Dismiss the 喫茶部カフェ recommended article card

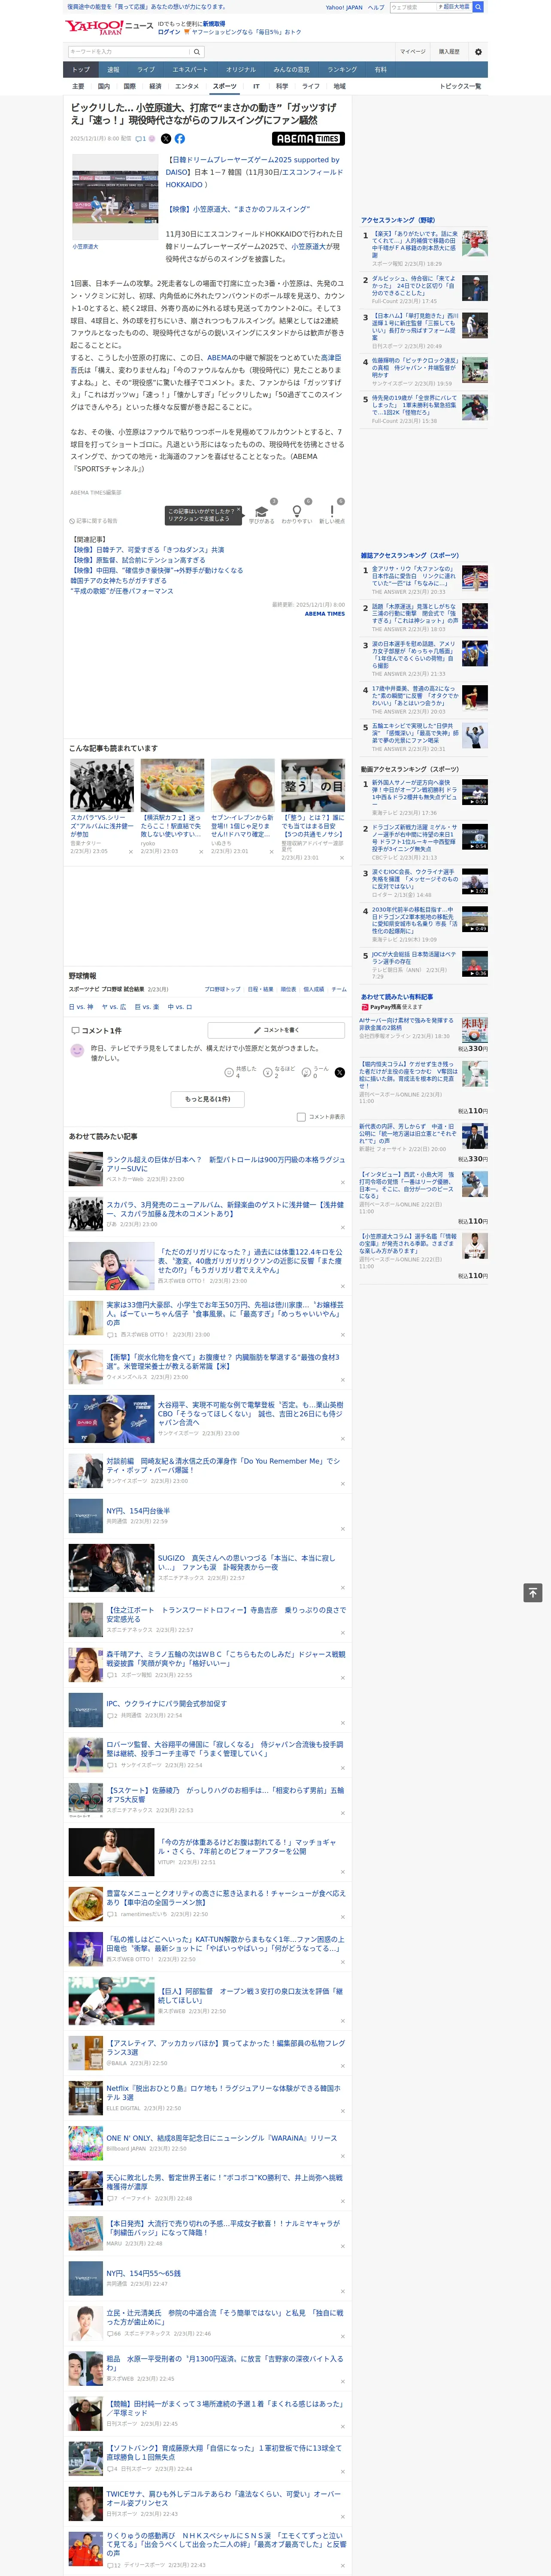200,852
